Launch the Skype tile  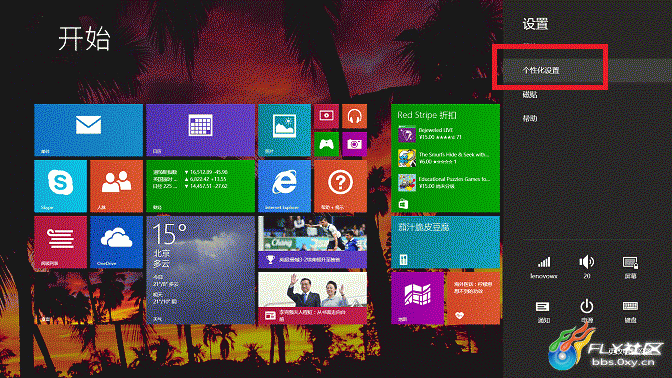[60, 186]
